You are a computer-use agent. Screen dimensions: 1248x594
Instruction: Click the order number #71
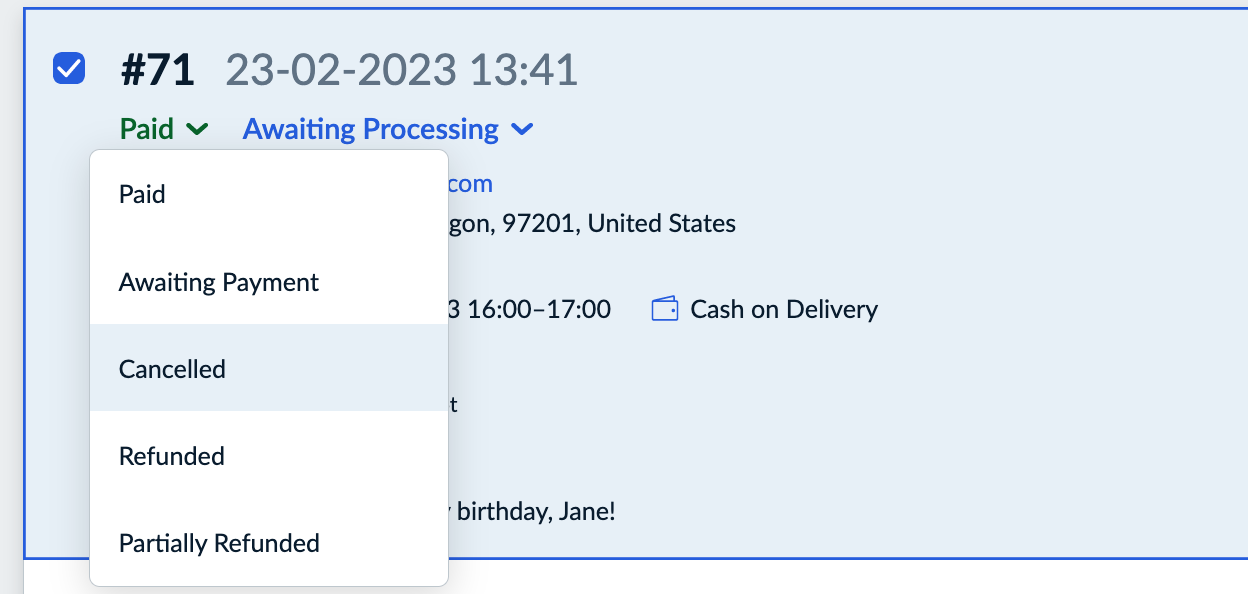(x=157, y=67)
